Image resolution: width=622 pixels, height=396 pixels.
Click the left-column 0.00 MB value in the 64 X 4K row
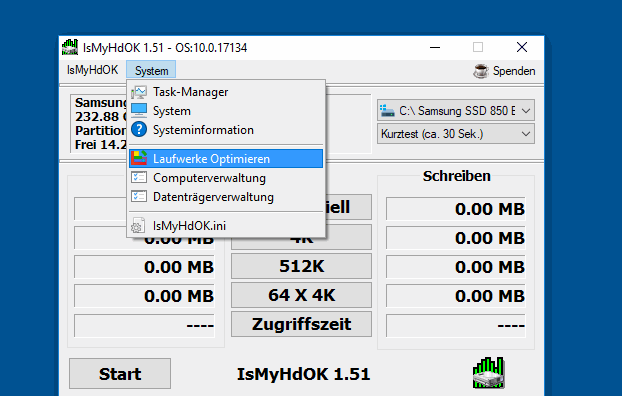click(x=144, y=296)
